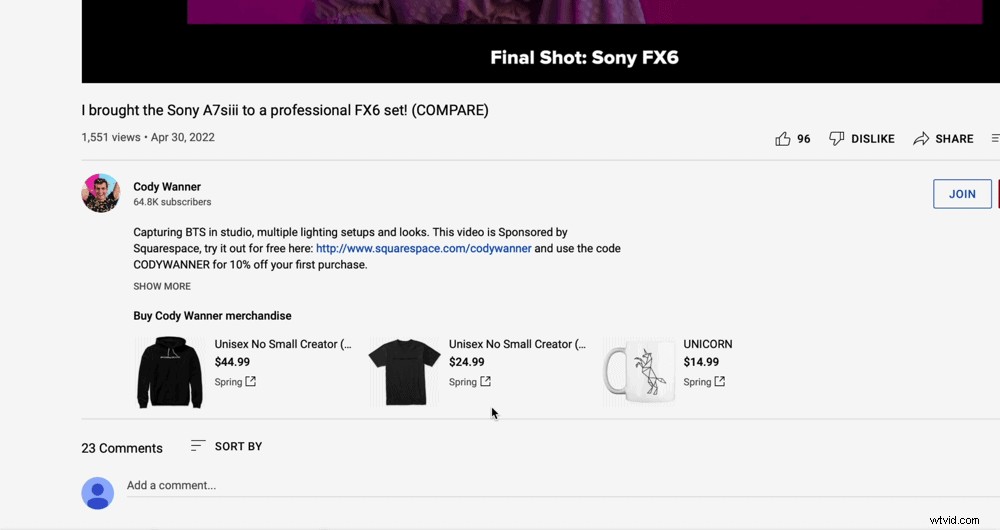Click the external link icon under UNICORN mug
This screenshot has height=530, width=1000.
pos(719,381)
